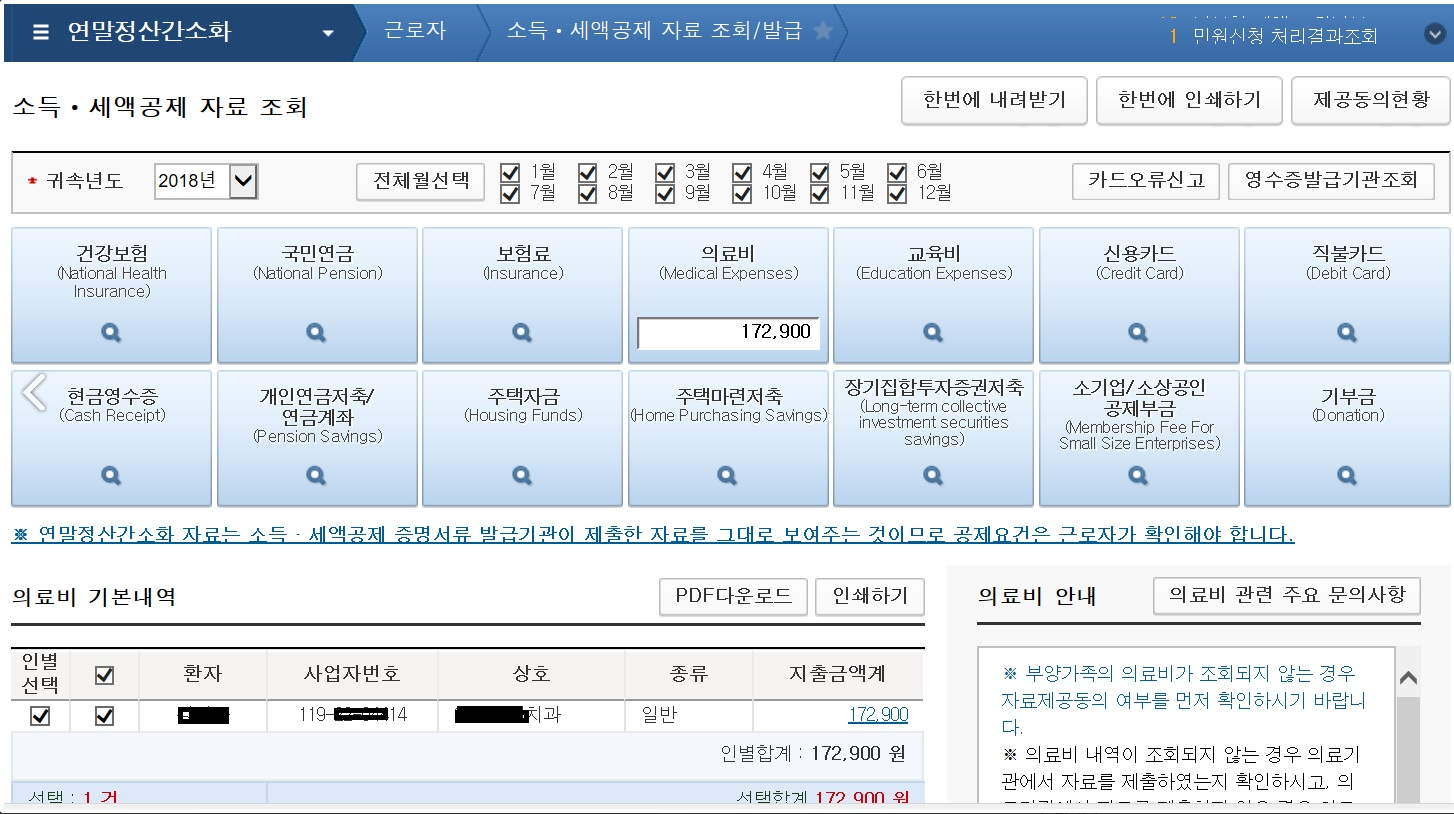Click magnifier icon on 신용카드 card
Viewport: 1454px width, 814px height.
click(x=1138, y=333)
